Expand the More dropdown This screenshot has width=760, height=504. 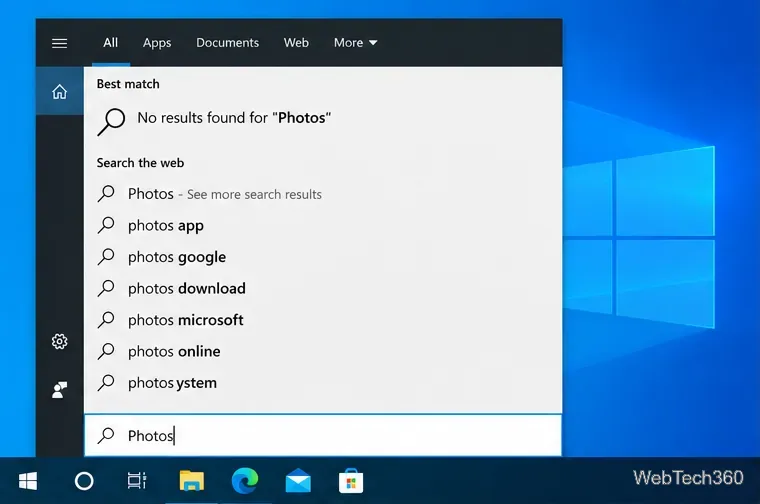tap(355, 43)
